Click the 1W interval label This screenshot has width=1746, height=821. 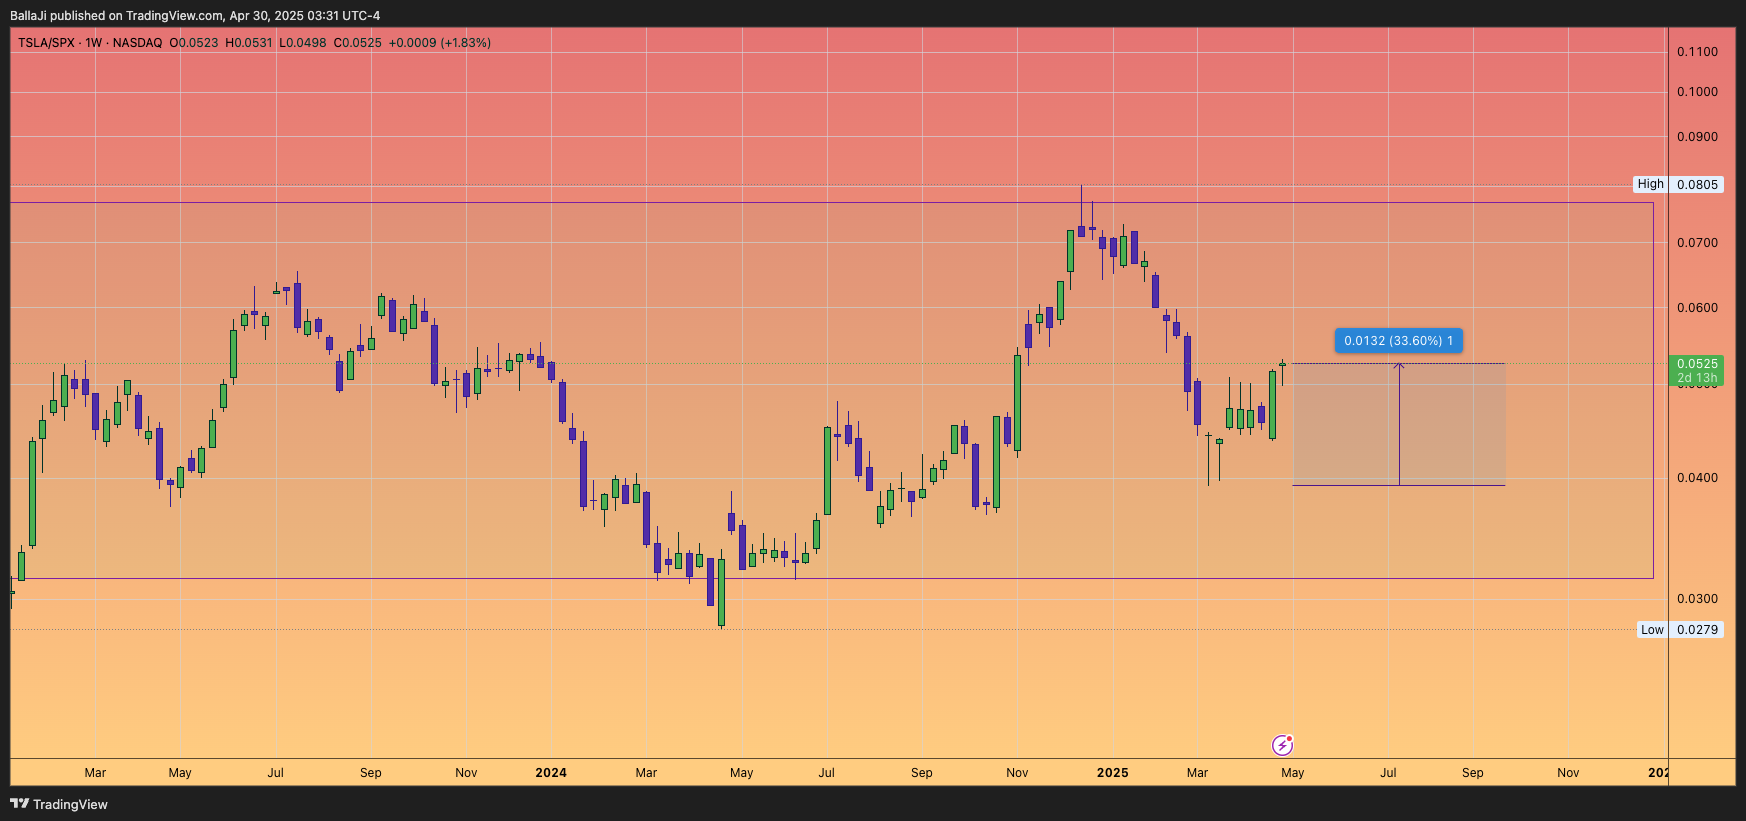(94, 43)
